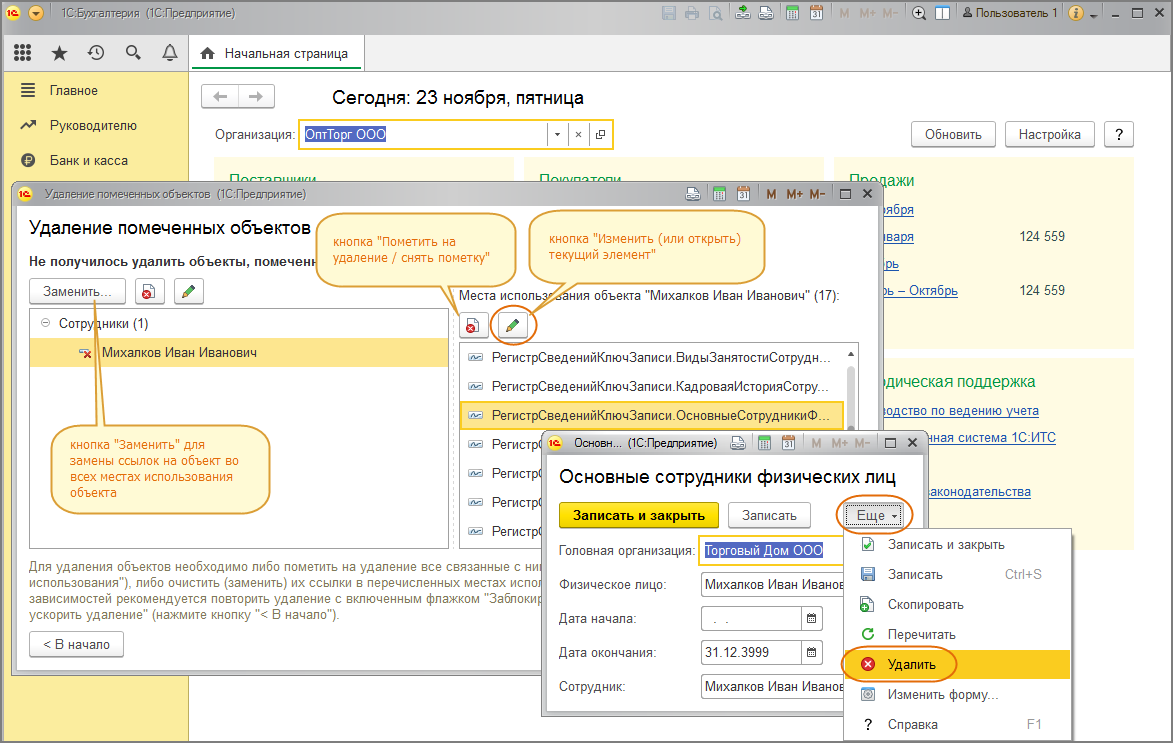Image resolution: width=1173 pixels, height=743 pixels.
Task: Click mark-for-deletion icon above usage places list
Action: [x=473, y=325]
